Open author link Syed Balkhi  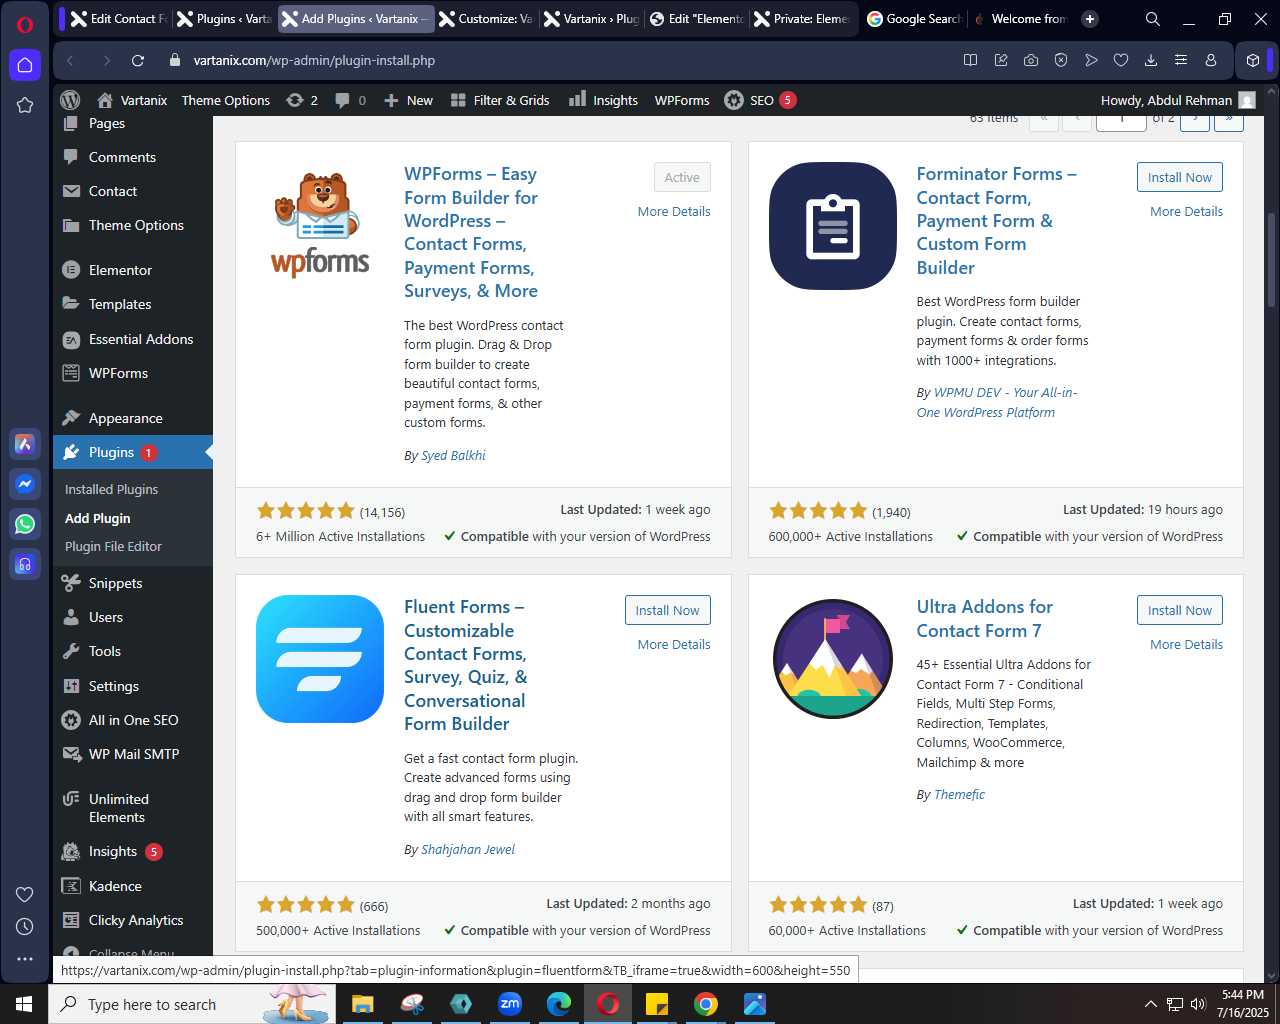point(453,455)
